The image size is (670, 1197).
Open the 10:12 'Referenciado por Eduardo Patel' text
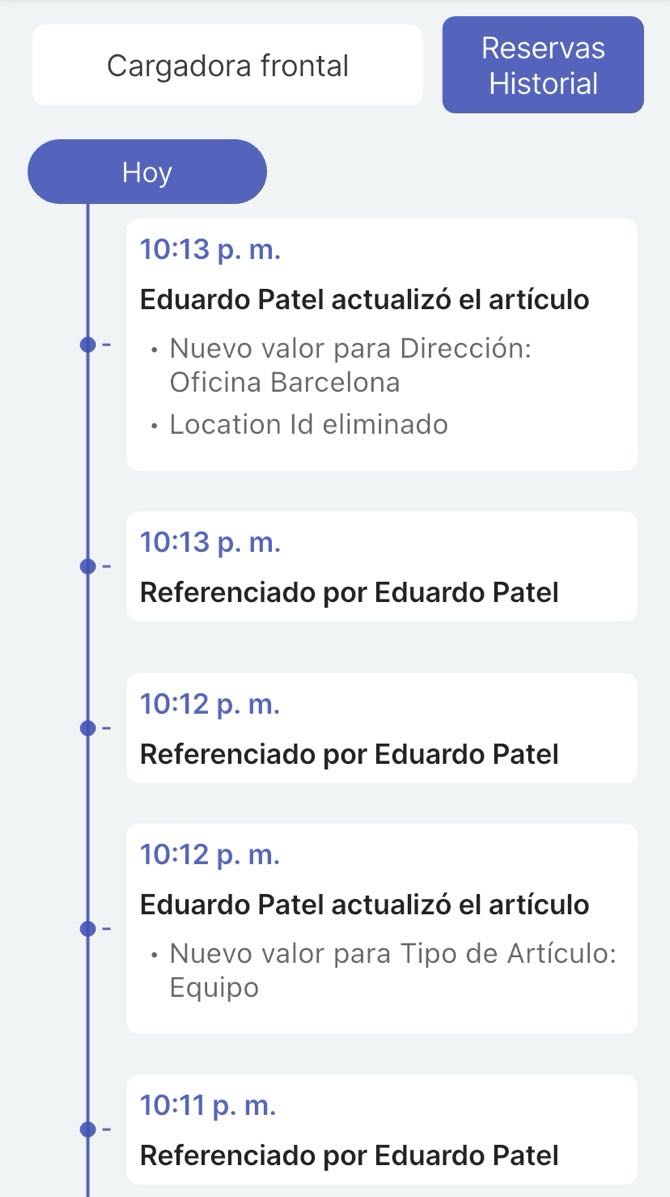(x=349, y=753)
